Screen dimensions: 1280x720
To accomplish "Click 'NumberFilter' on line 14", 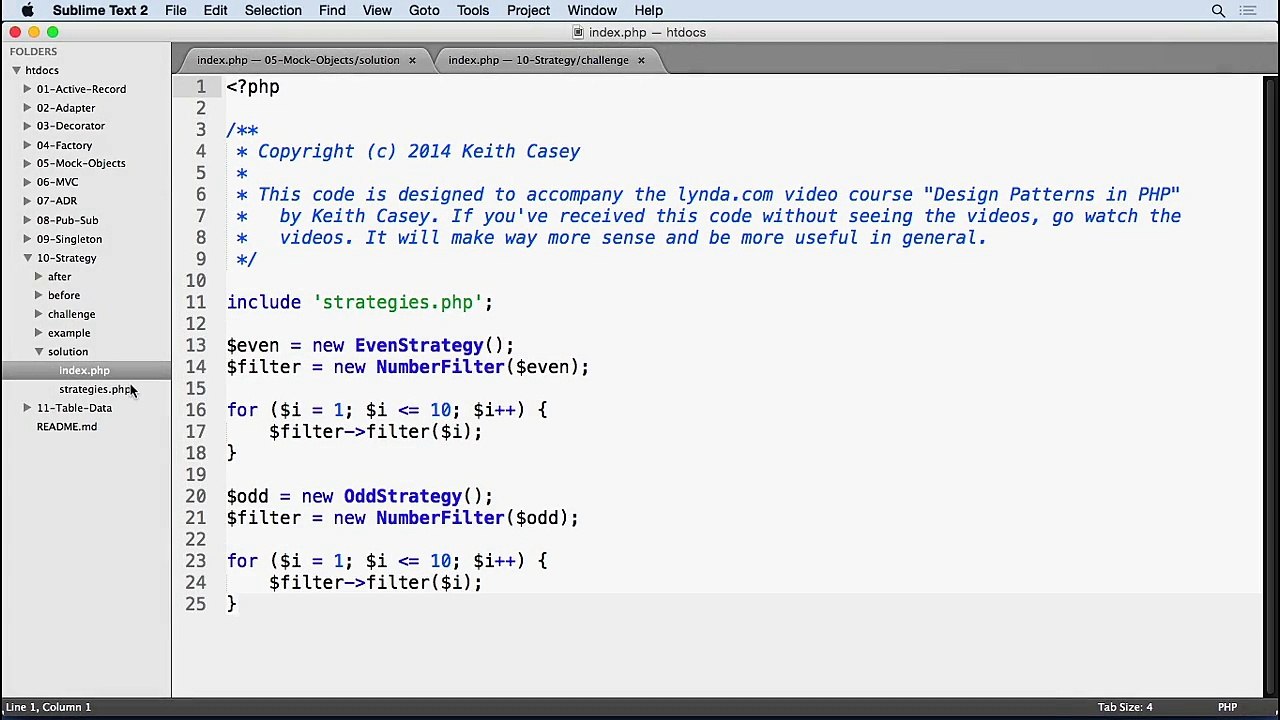I will (440, 367).
